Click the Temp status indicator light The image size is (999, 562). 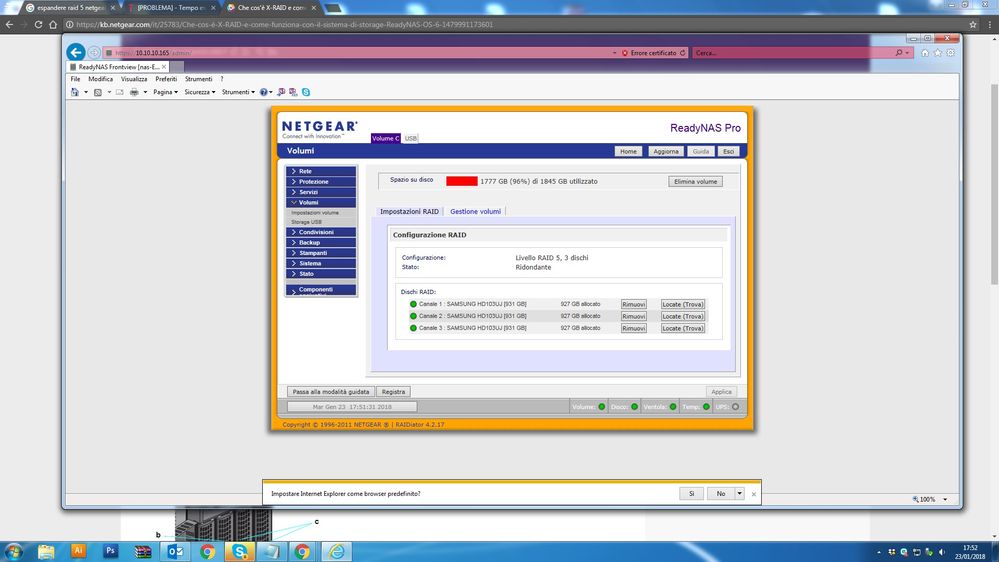(706, 407)
